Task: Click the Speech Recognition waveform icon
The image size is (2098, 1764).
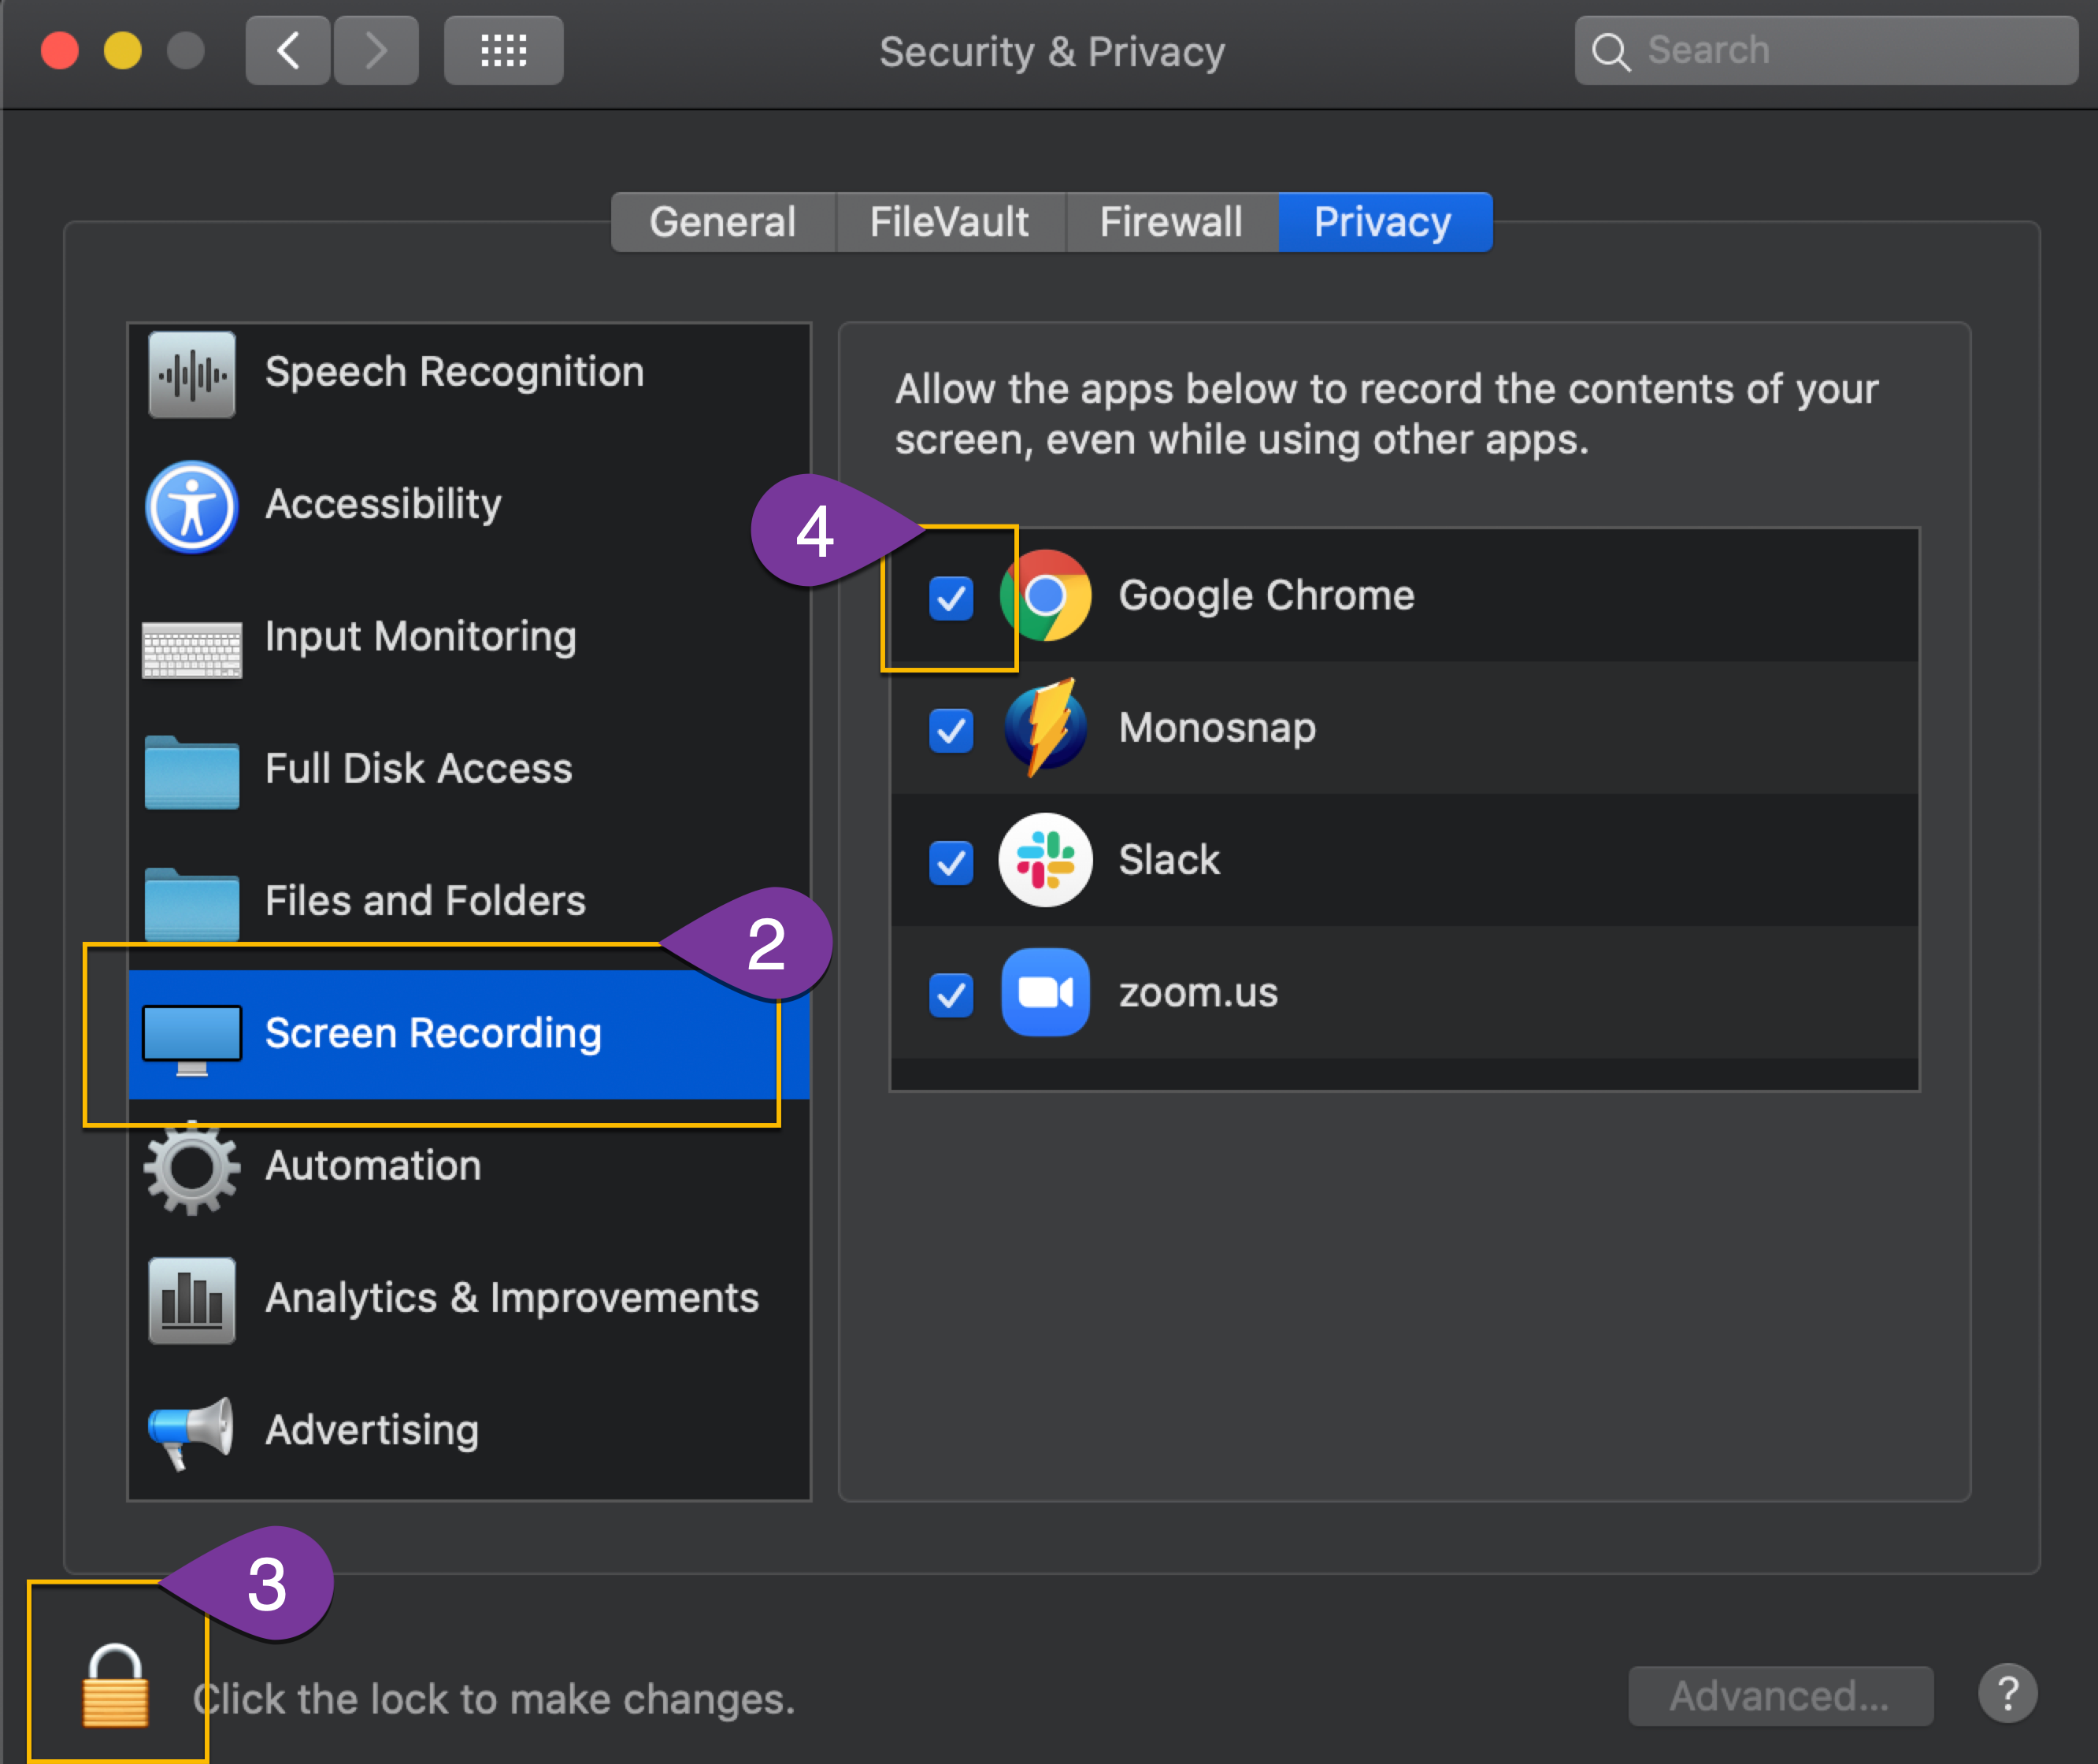Action: pyautogui.click(x=192, y=374)
